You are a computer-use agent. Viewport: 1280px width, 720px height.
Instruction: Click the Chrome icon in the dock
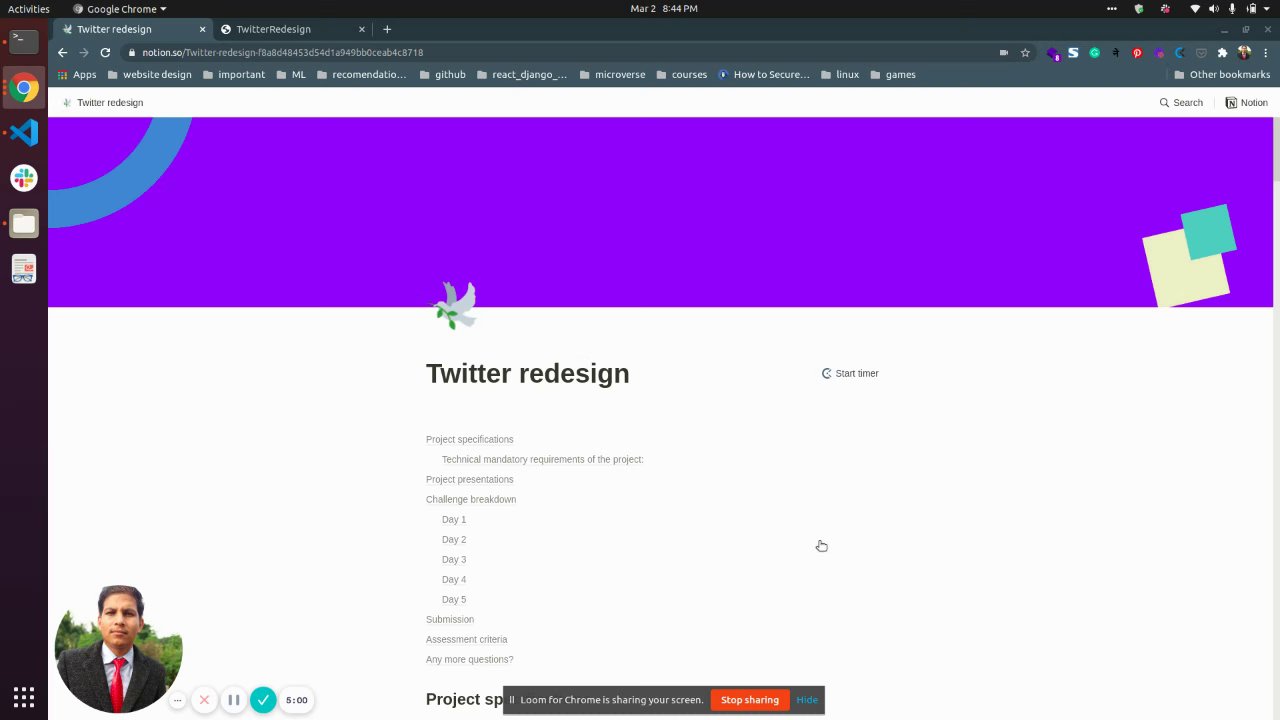click(x=24, y=88)
